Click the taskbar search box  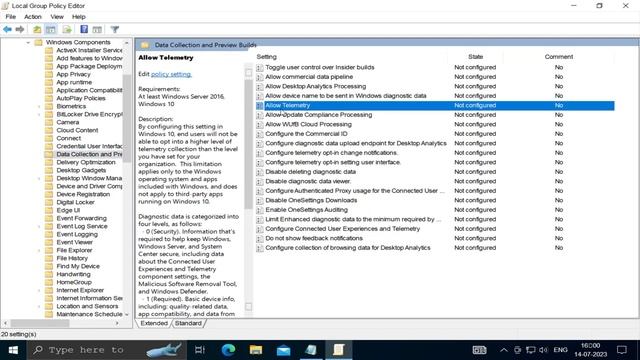click(x=107, y=350)
